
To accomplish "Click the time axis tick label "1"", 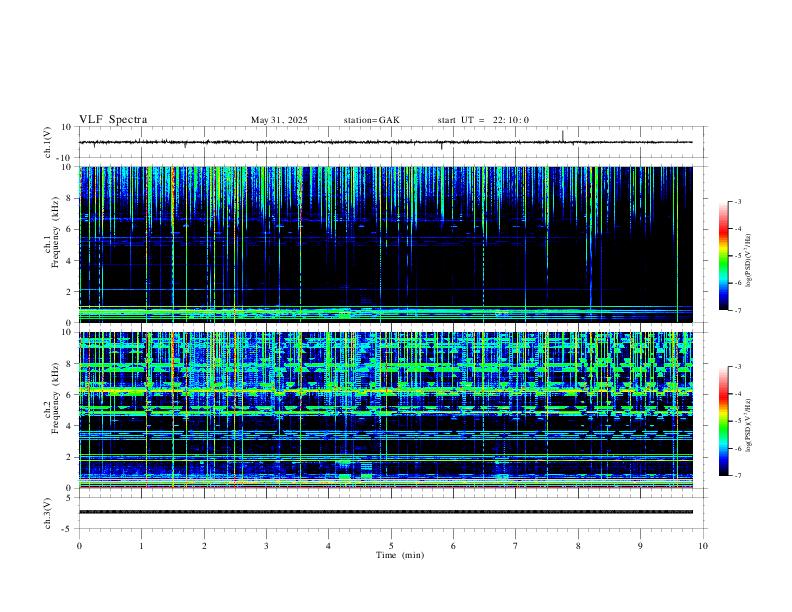I will tap(141, 546).
